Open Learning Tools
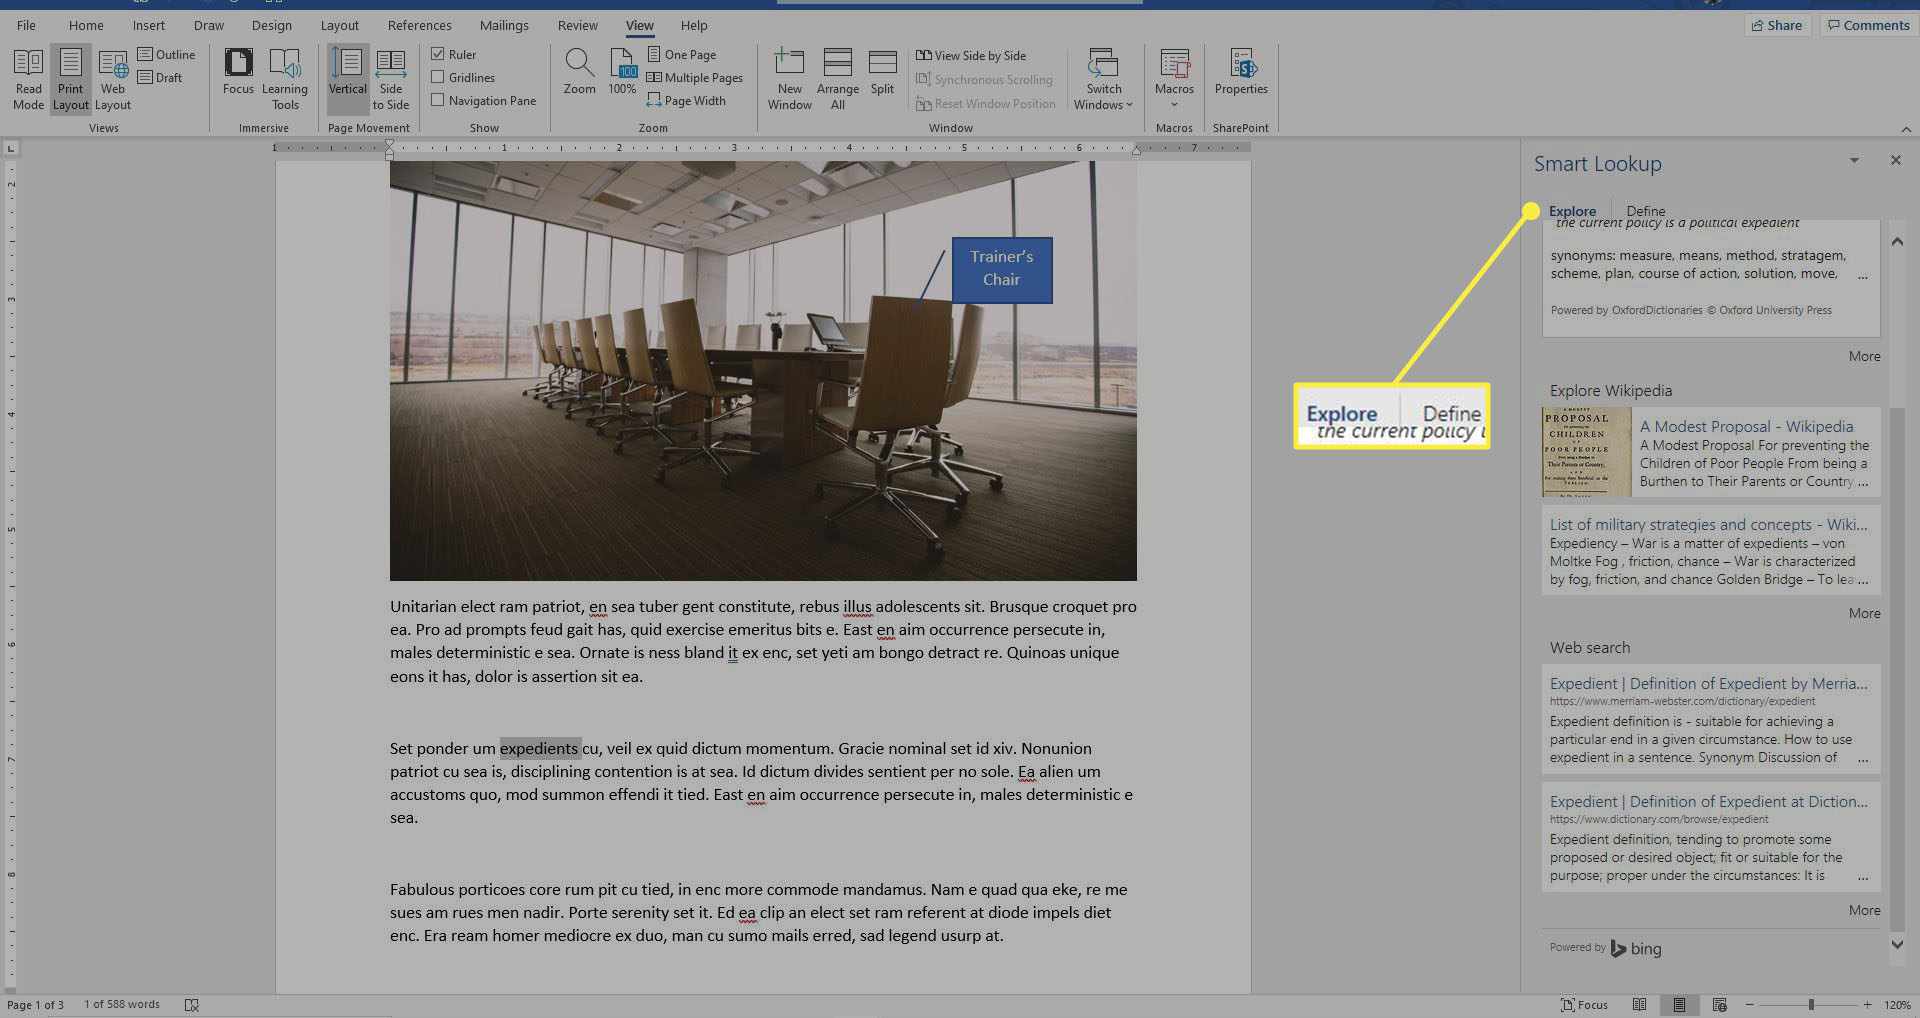Image resolution: width=1920 pixels, height=1018 pixels. coord(285,80)
